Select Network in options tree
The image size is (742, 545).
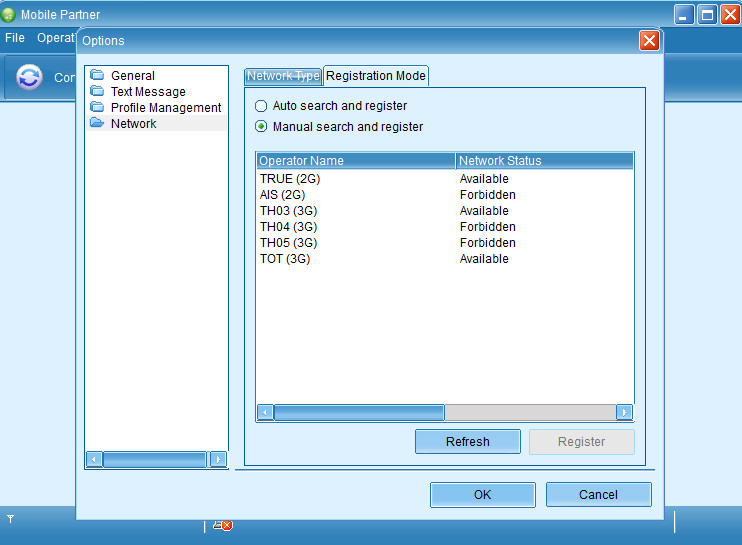click(133, 124)
